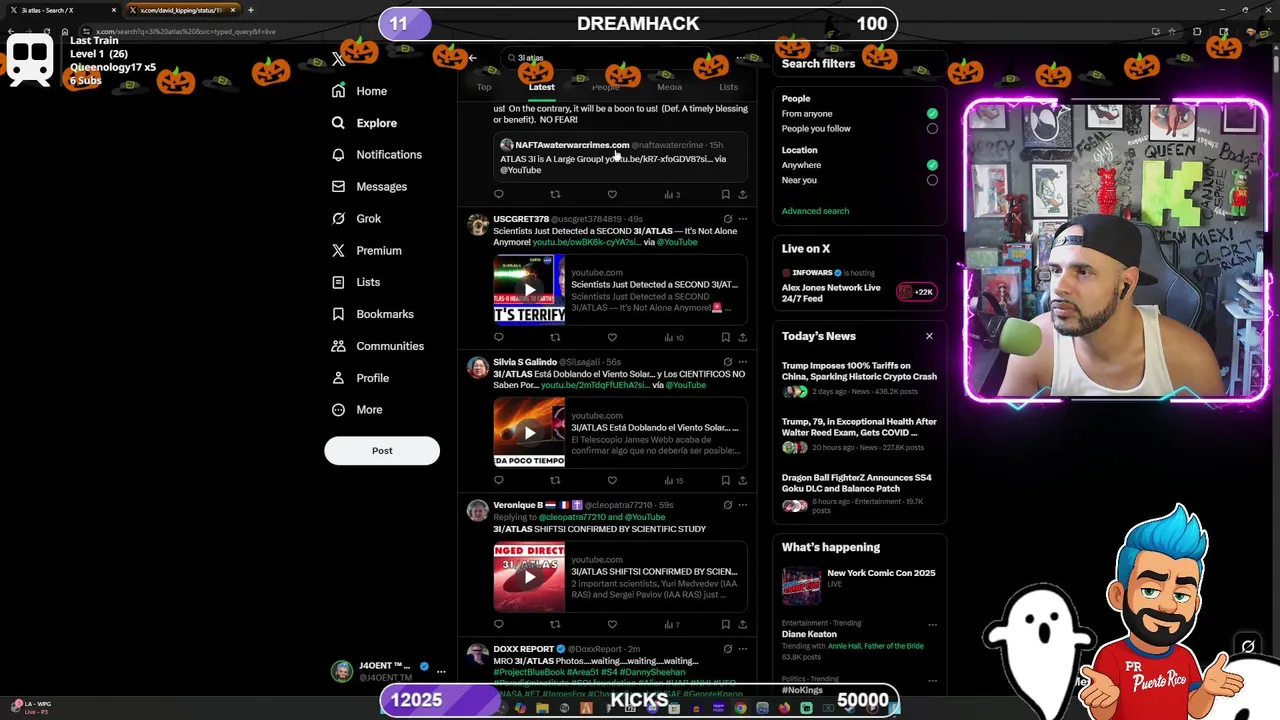Like the USCGRET378 post
The image size is (1280, 720).
pos(612,337)
